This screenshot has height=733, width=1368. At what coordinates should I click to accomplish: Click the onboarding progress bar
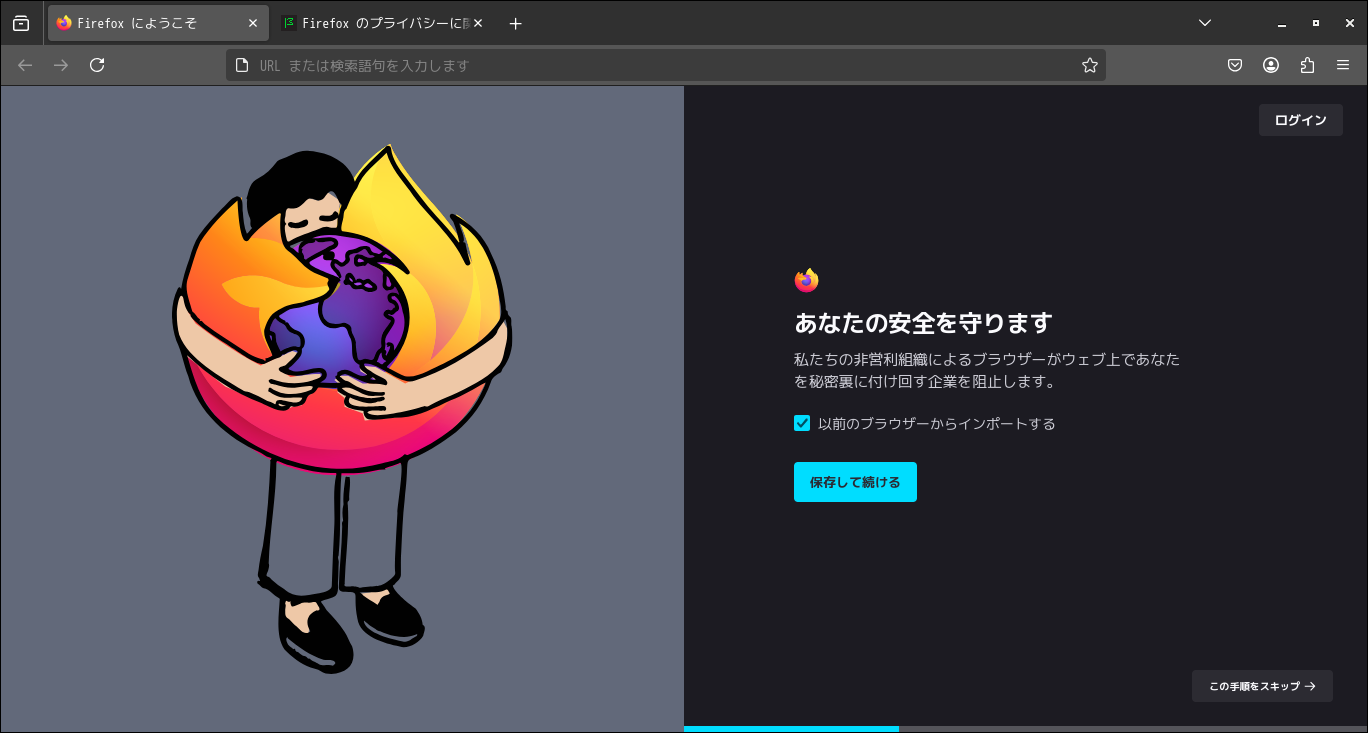1025,729
